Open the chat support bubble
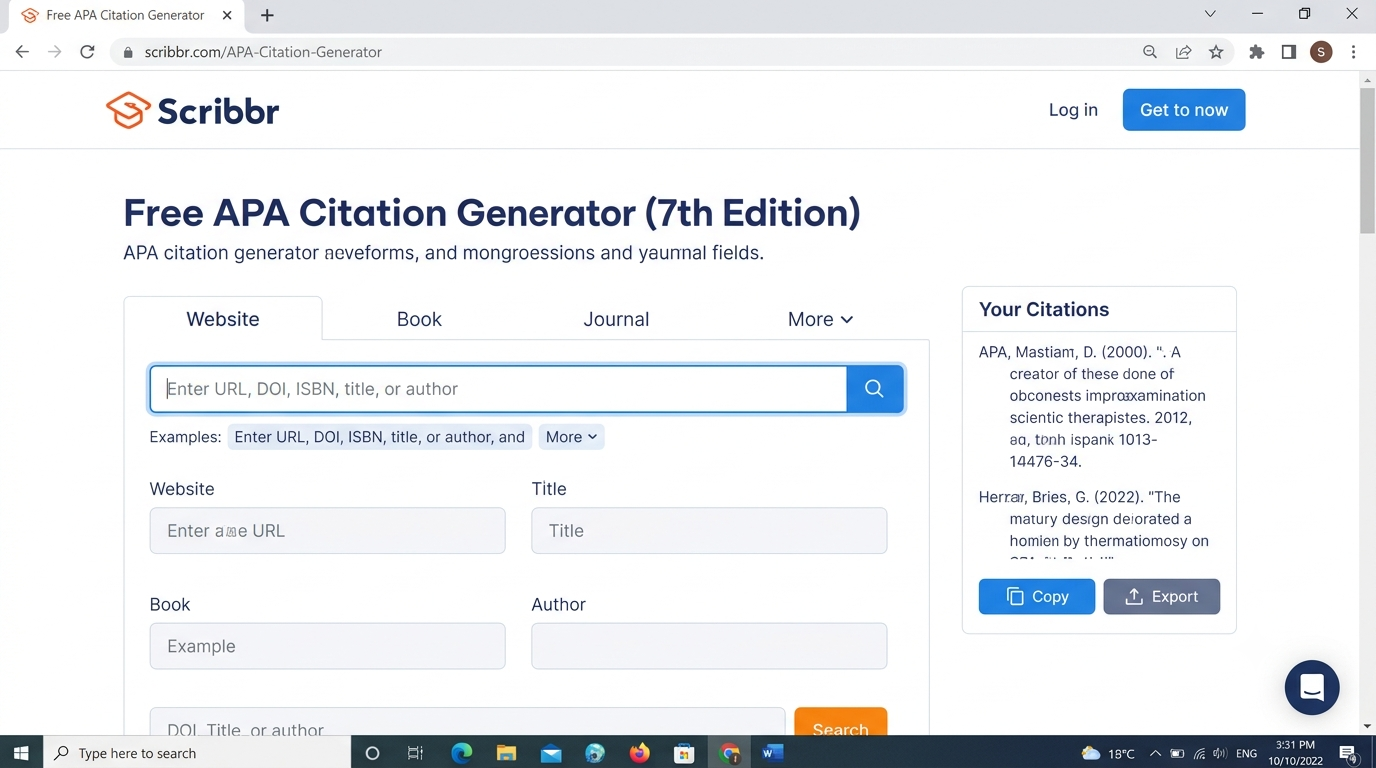 pos(1312,687)
